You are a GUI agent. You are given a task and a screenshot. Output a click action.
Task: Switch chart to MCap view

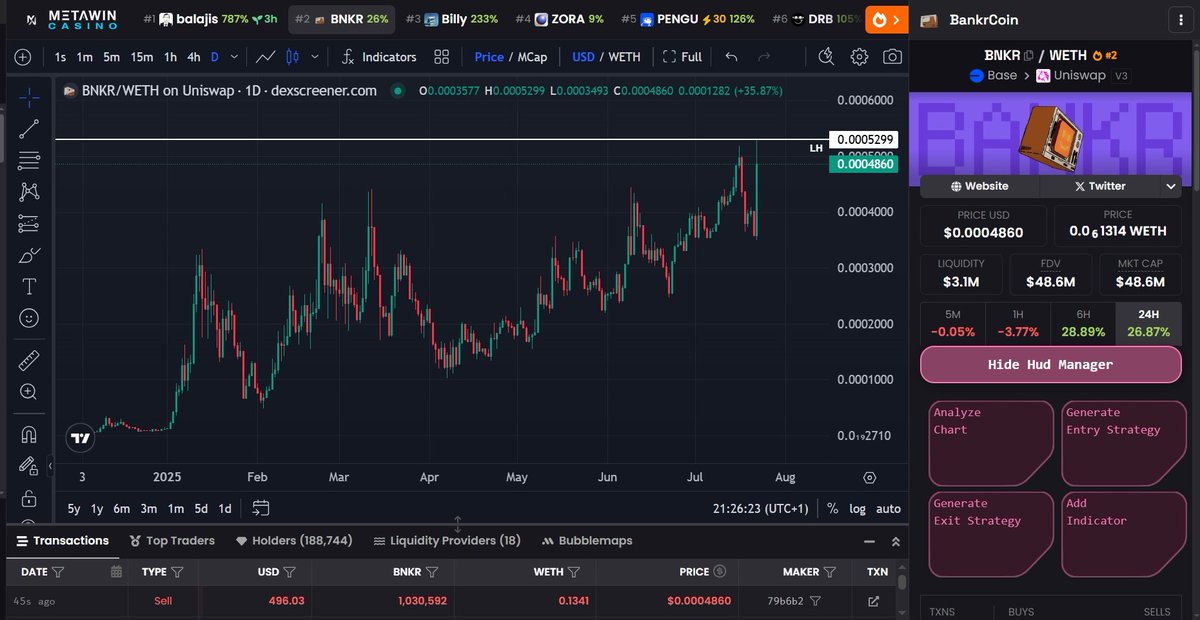pos(532,57)
